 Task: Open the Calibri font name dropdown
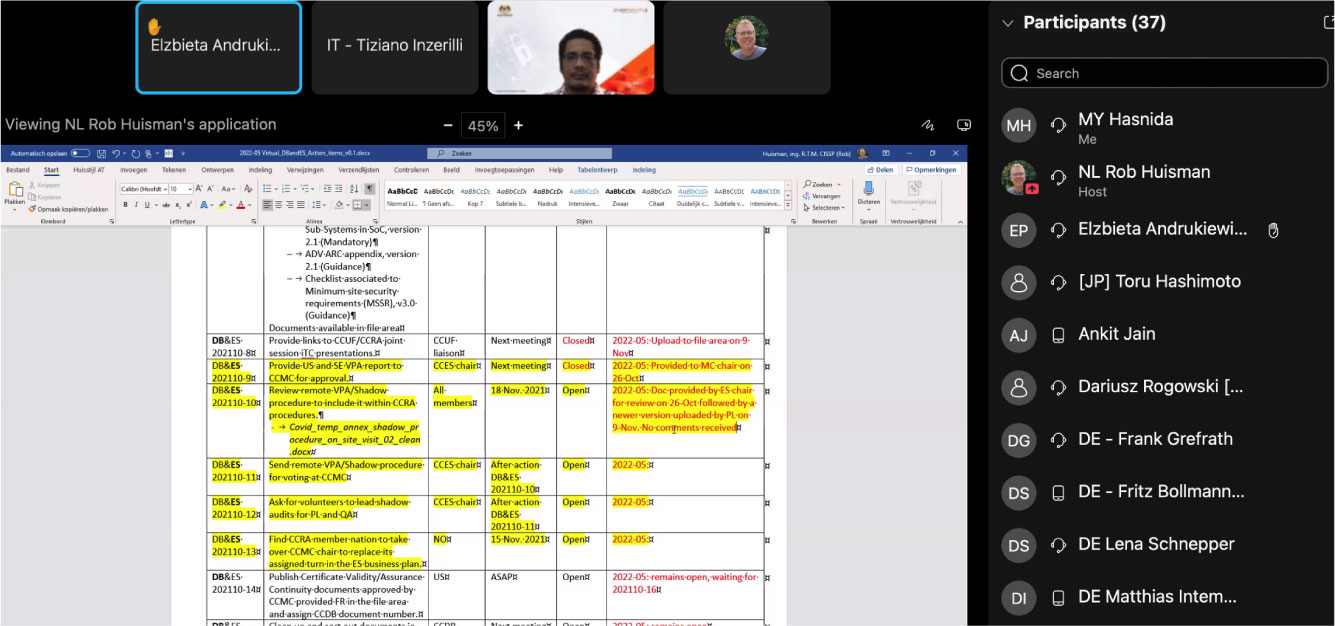(145, 189)
